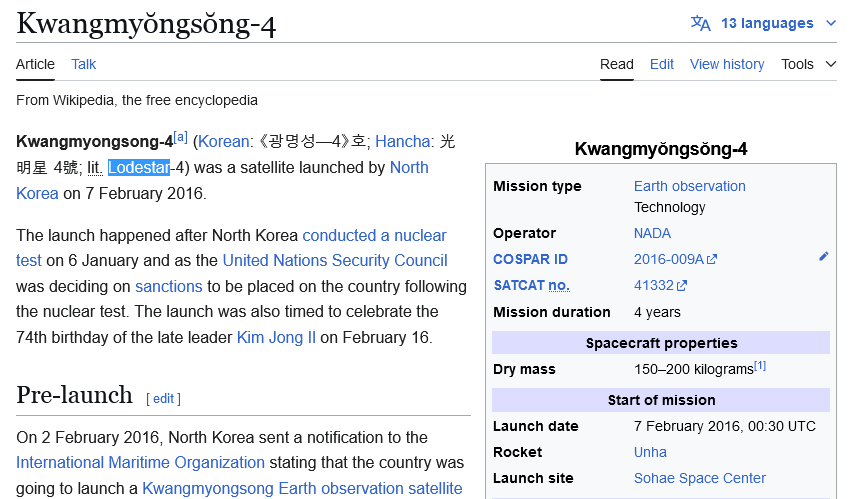852x499 pixels.
Task: Open International Maritime Organization link
Action: [x=140, y=463]
